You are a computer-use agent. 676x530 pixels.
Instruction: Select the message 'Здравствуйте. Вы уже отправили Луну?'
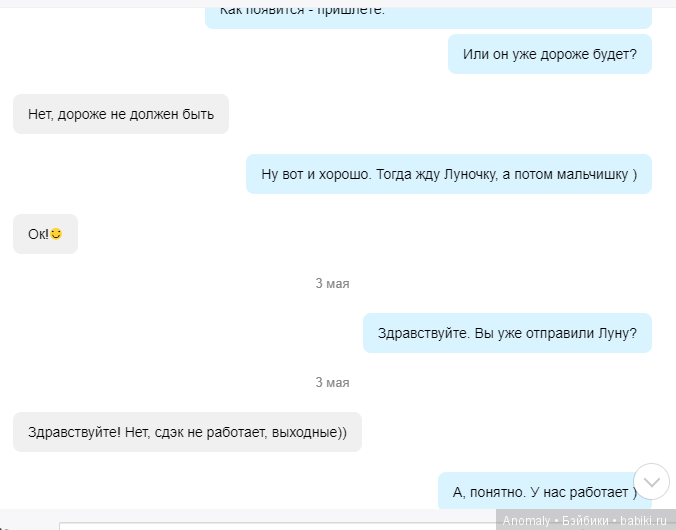pos(507,333)
